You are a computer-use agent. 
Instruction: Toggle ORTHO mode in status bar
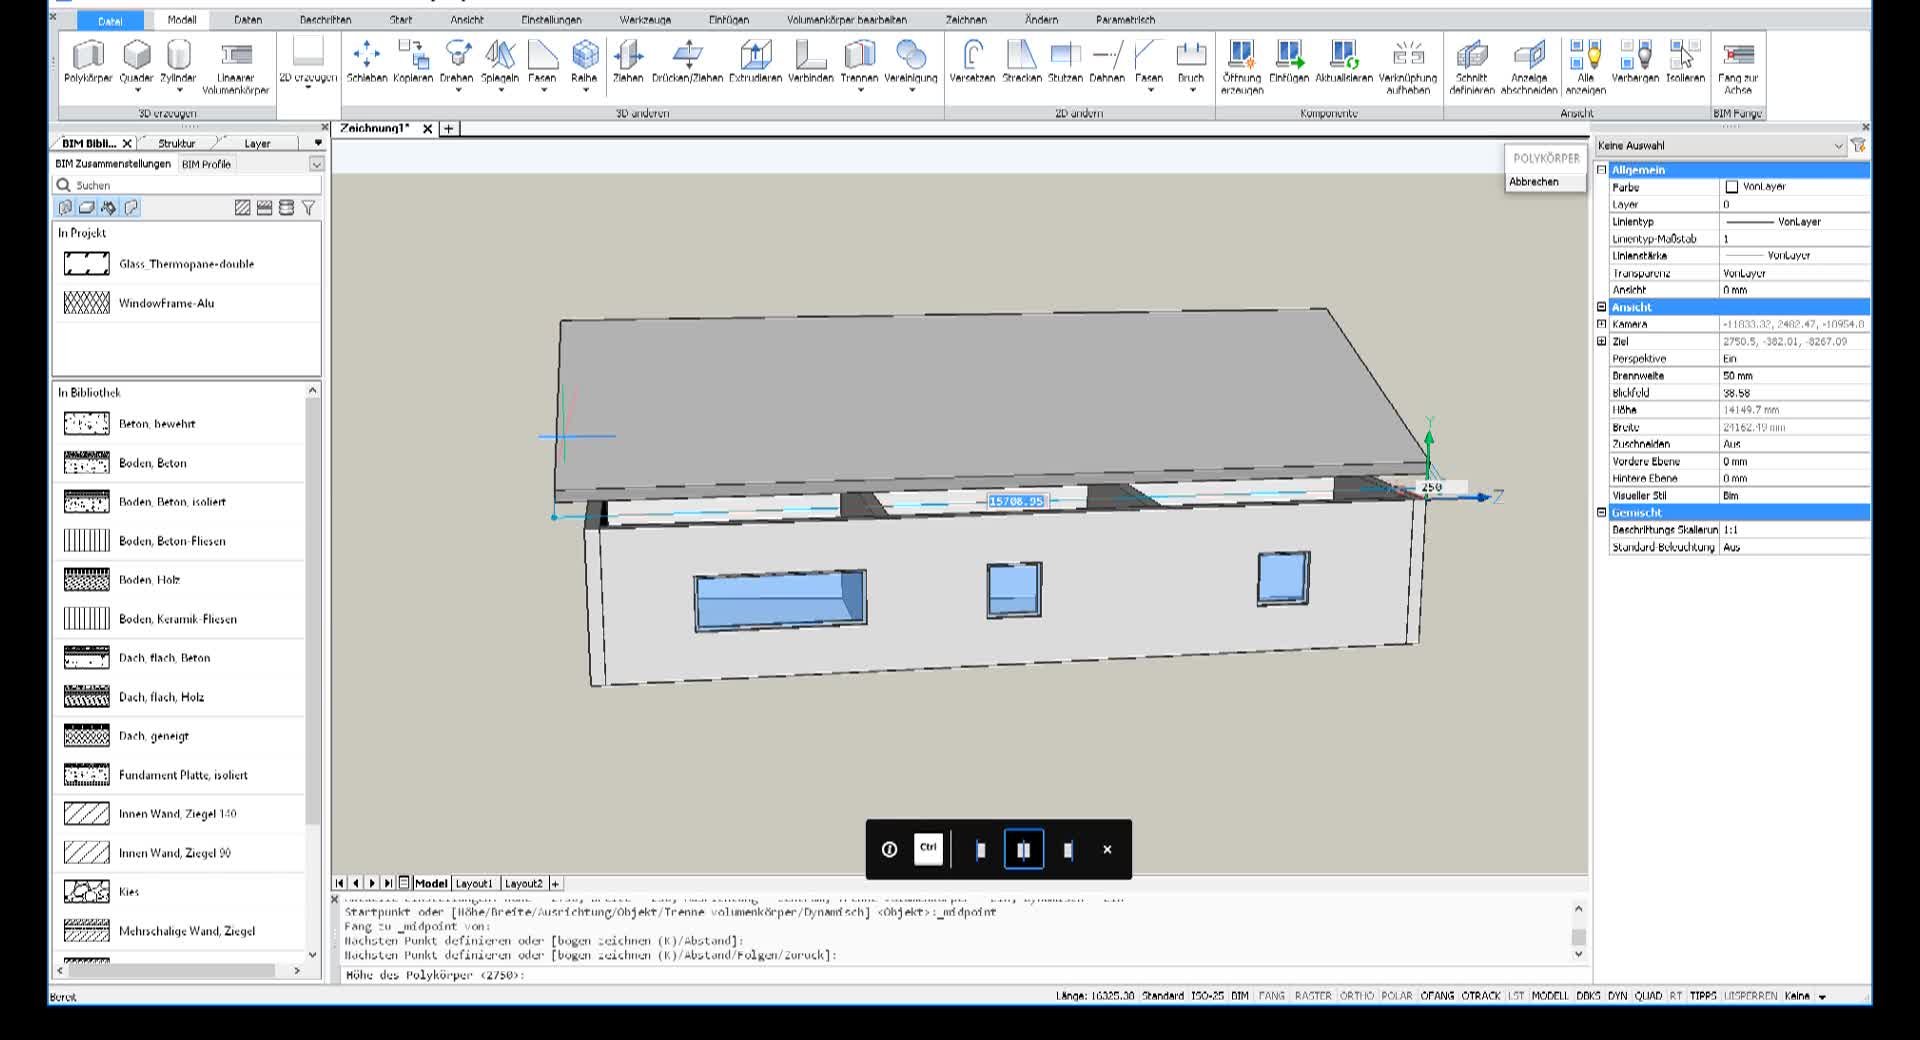coord(1356,996)
